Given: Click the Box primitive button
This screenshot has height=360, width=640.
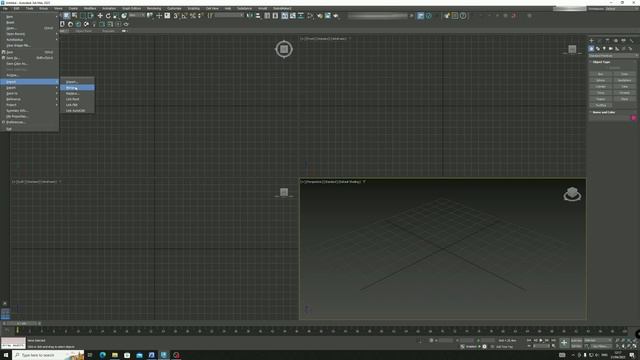Looking at the screenshot, I should click(x=601, y=74).
